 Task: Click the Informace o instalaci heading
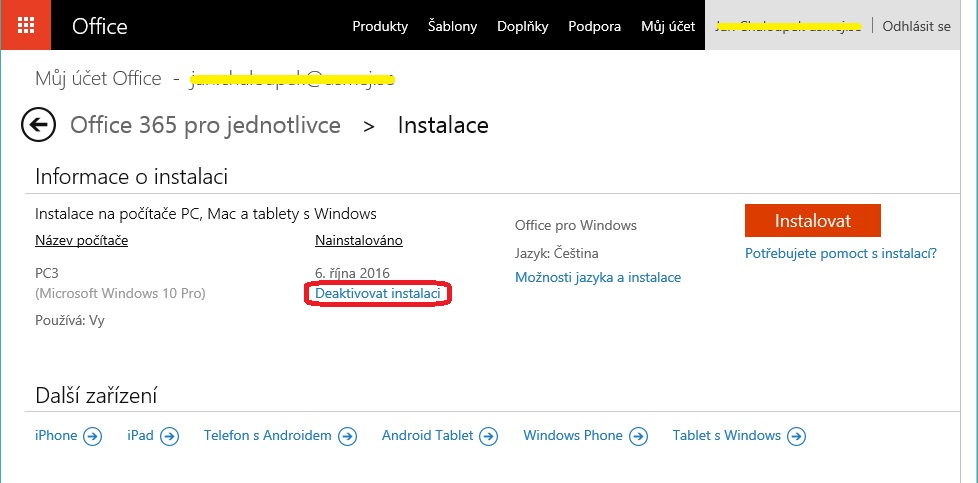(x=131, y=177)
